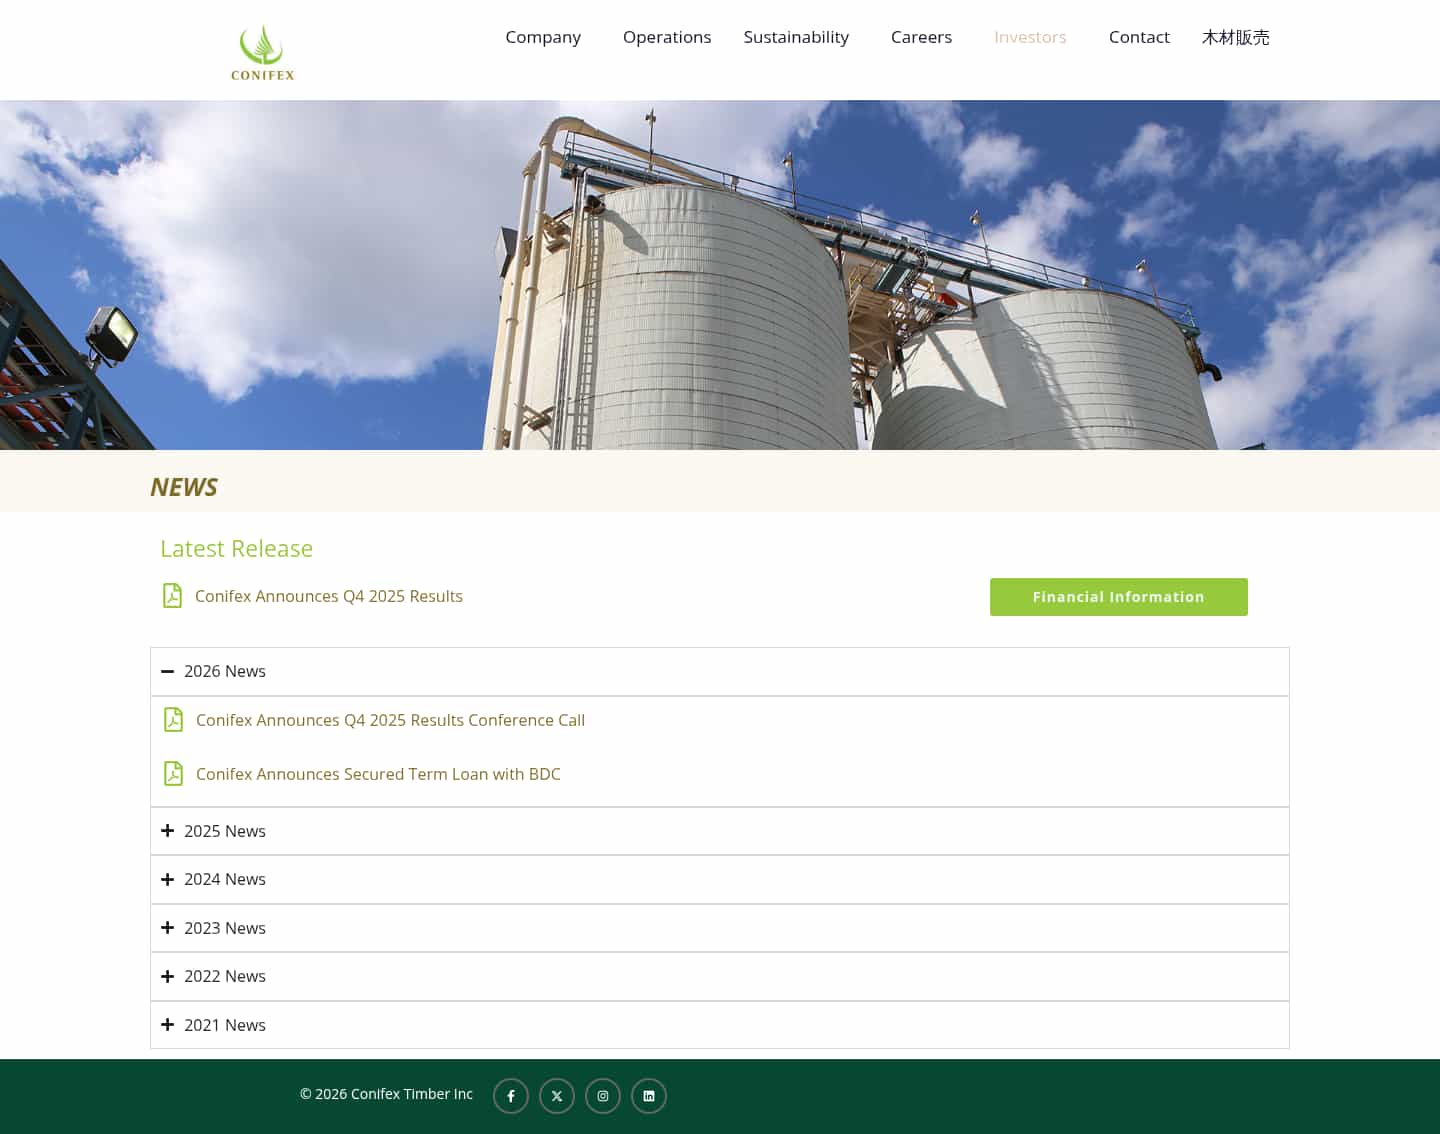This screenshot has width=1440, height=1134.
Task: Click the X (Twitter) social icon
Action: (x=557, y=1095)
